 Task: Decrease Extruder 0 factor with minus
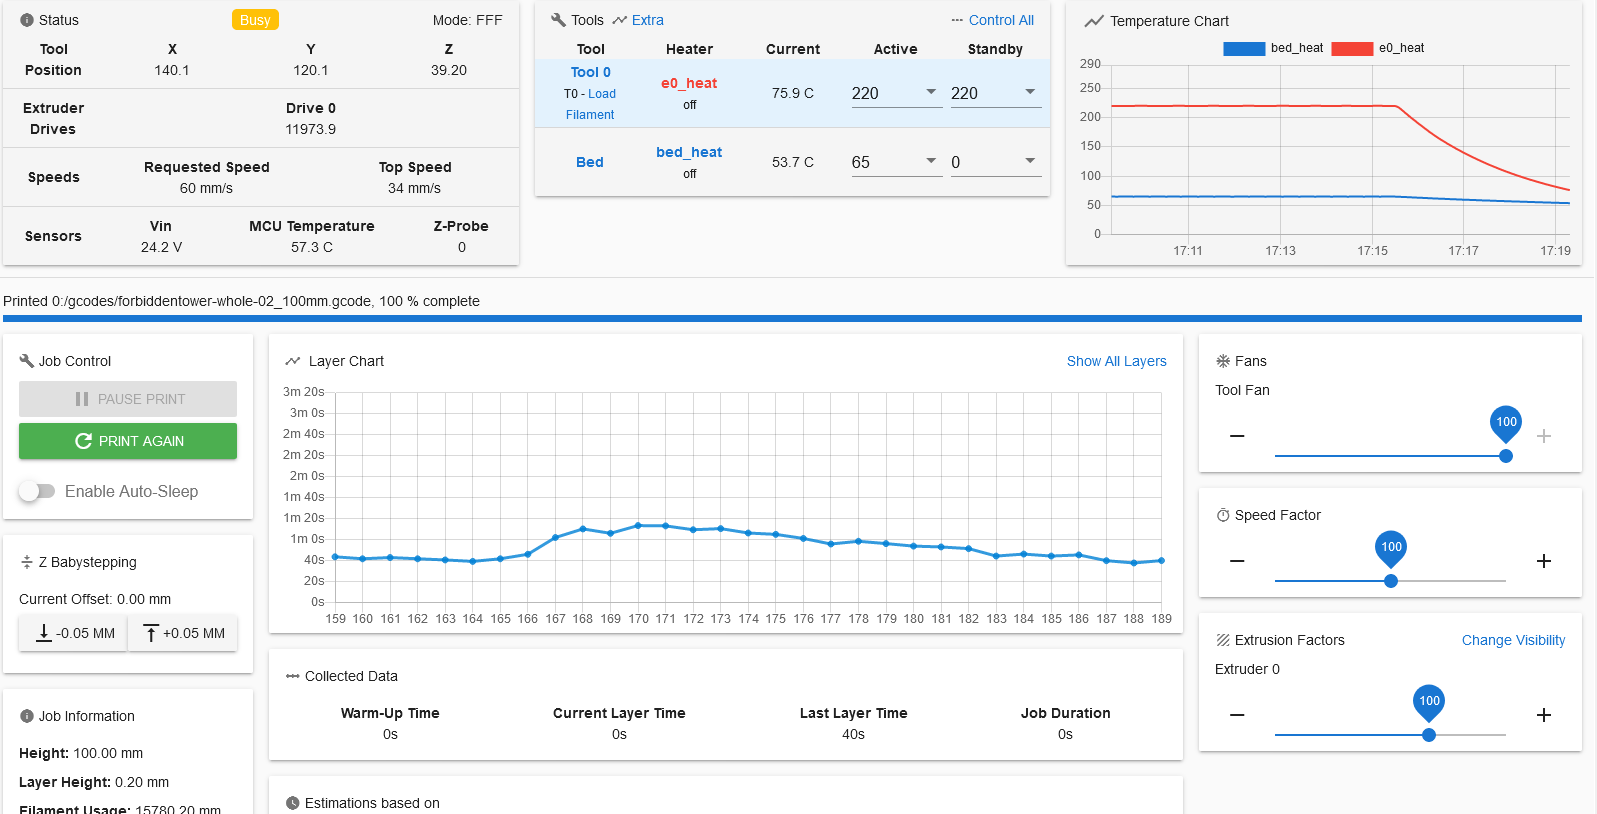pyautogui.click(x=1237, y=715)
